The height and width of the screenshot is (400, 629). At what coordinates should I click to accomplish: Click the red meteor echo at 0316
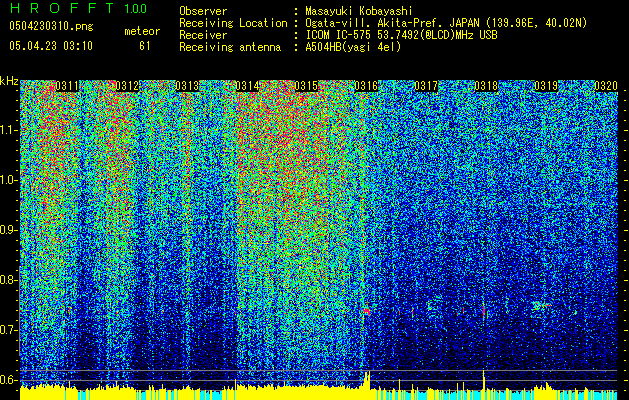366,311
